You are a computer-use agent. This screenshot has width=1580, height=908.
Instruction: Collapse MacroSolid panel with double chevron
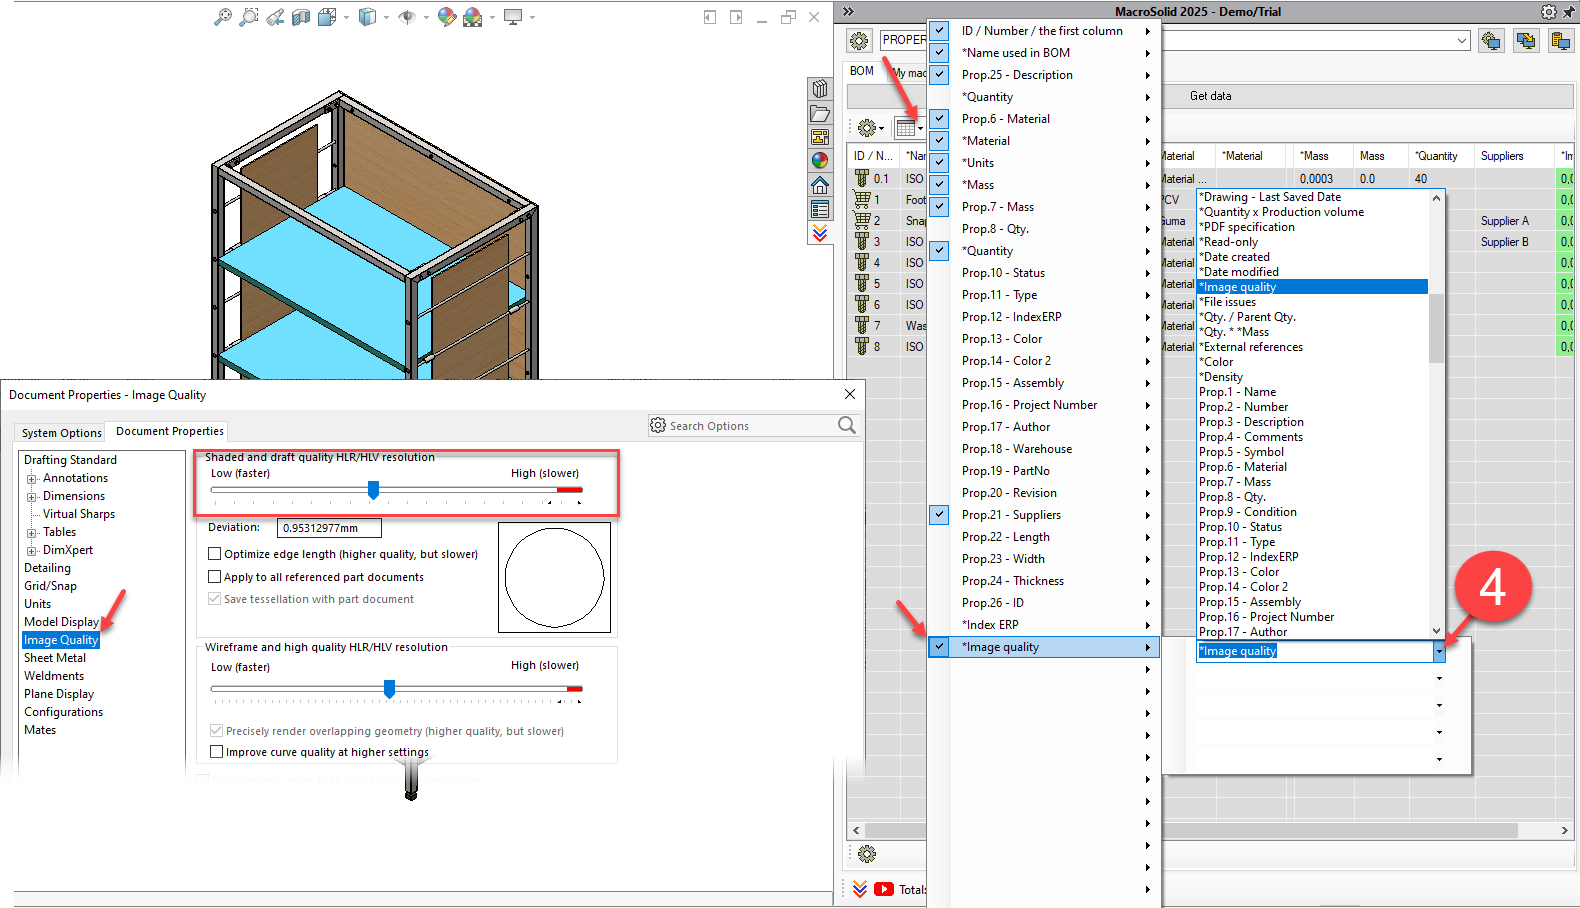[848, 12]
